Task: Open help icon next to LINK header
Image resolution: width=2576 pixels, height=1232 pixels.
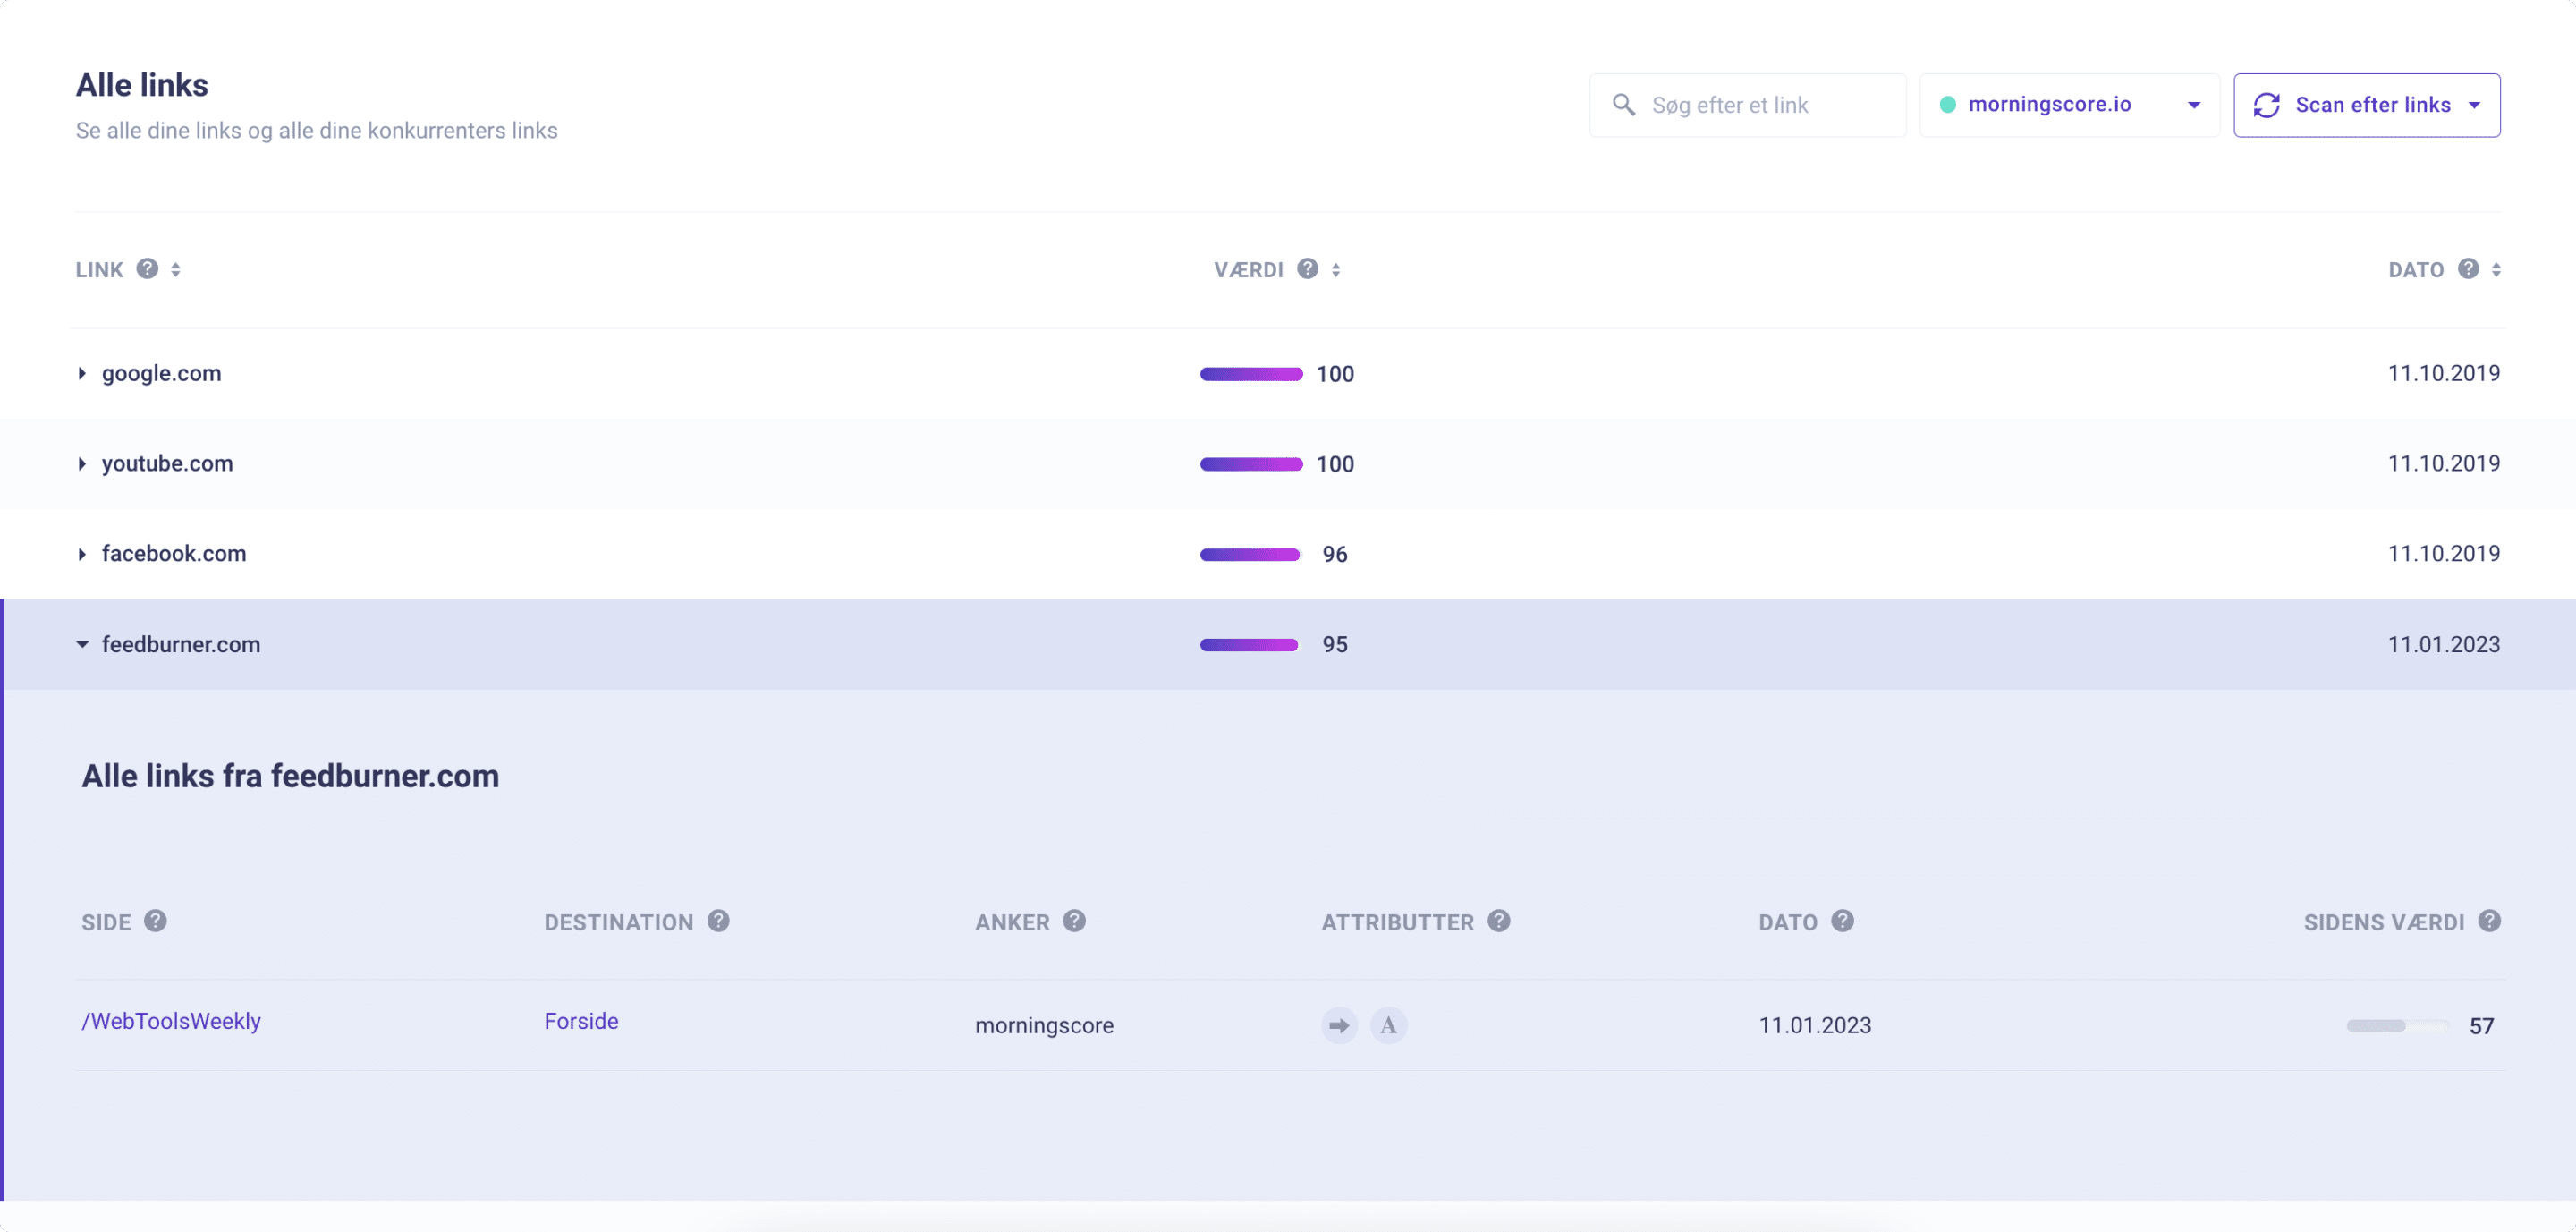Action: coord(147,269)
